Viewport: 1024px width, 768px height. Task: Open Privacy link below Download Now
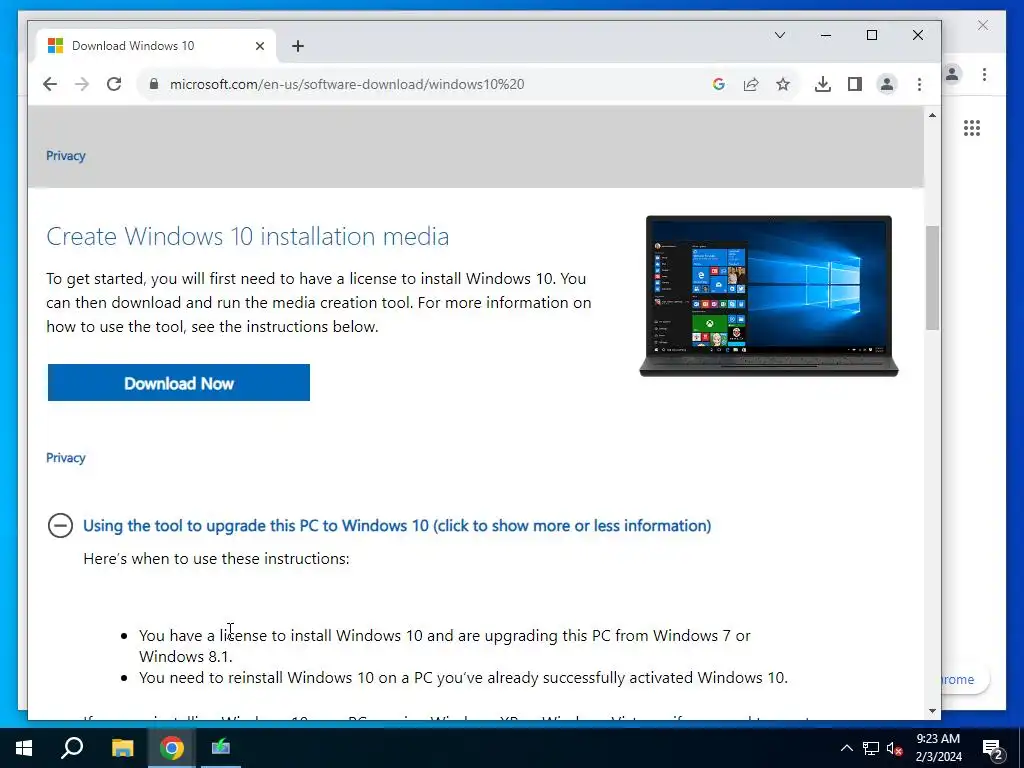pos(65,458)
